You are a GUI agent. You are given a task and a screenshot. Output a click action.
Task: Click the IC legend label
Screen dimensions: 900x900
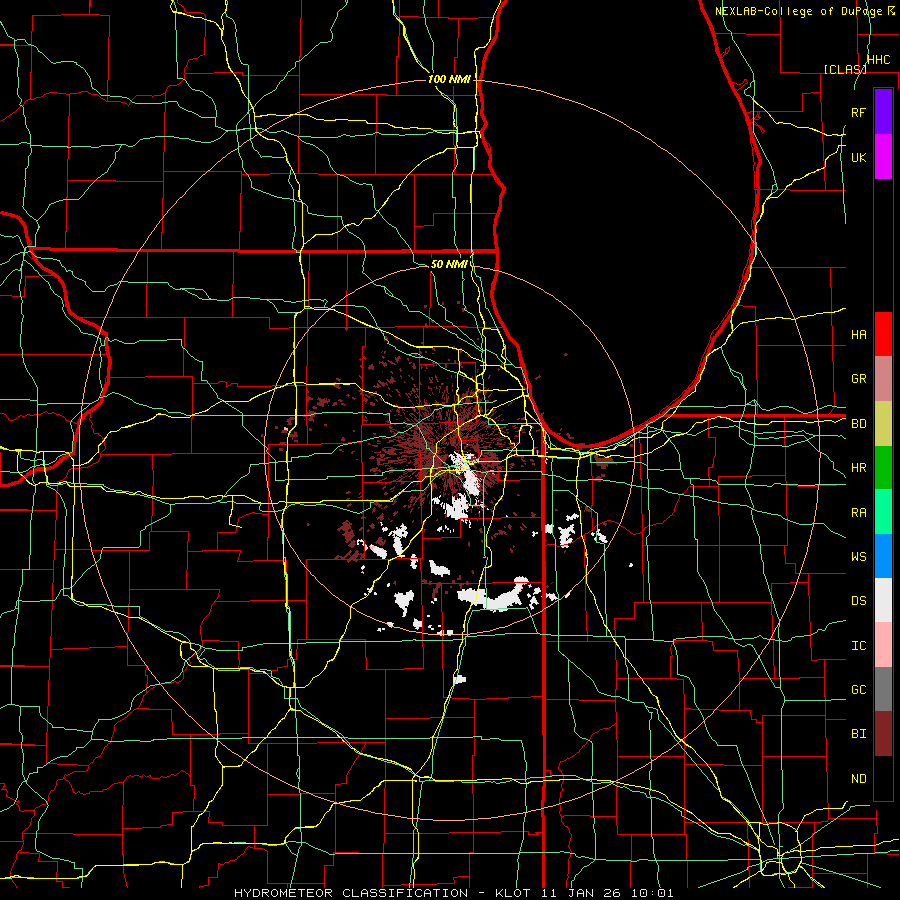coord(859,645)
